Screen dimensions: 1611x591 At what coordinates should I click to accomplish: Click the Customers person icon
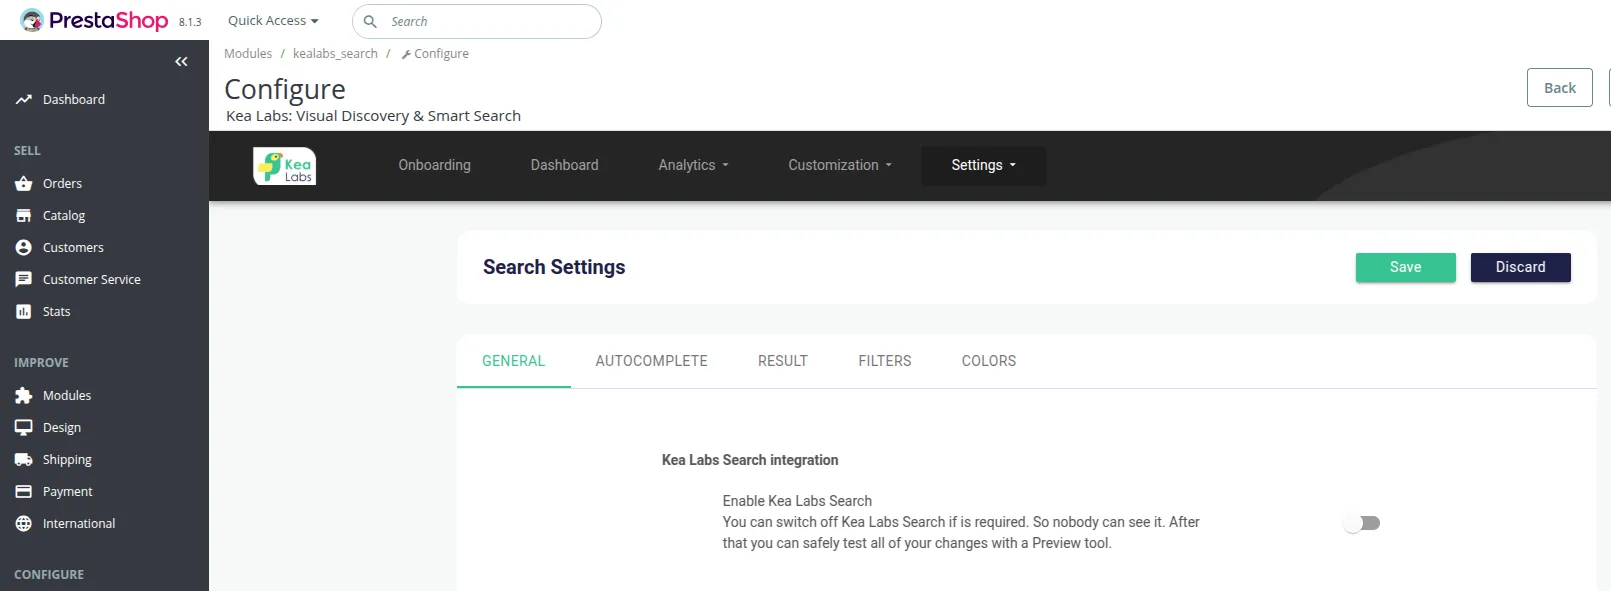tap(24, 248)
